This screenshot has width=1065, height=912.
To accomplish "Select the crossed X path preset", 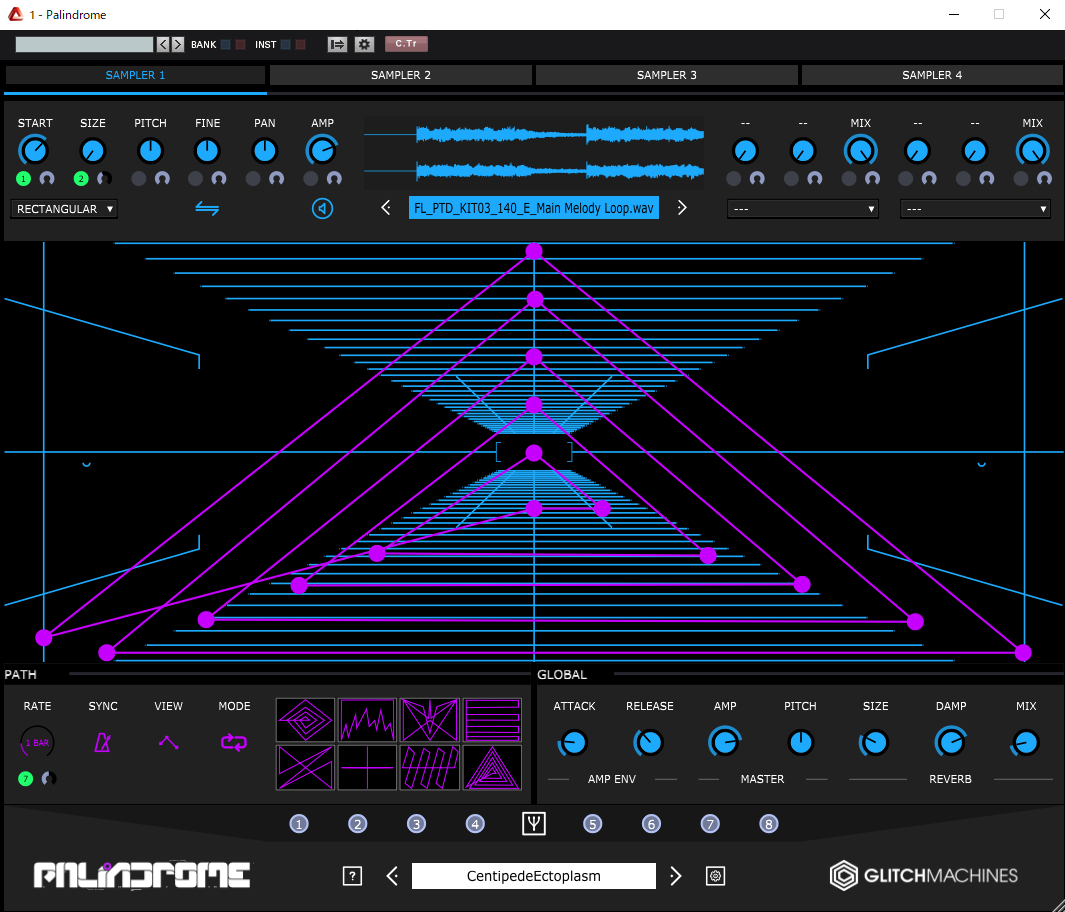I will tap(305, 767).
